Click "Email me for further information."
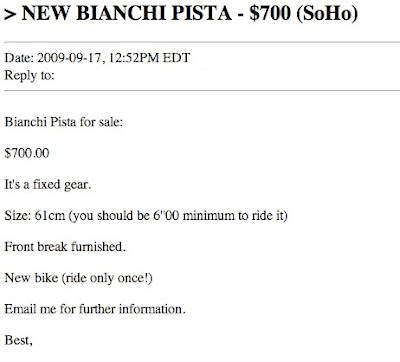The width and height of the screenshot is (400, 362). [95, 309]
